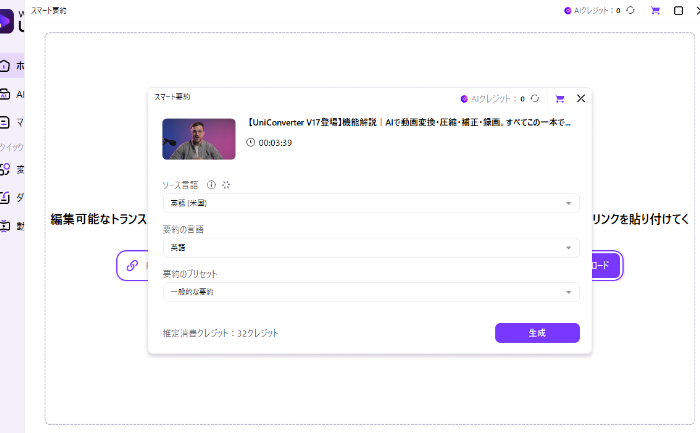Click the main window's top shopping cart icon
Image resolution: width=700 pixels, height=433 pixels.
[x=655, y=10]
